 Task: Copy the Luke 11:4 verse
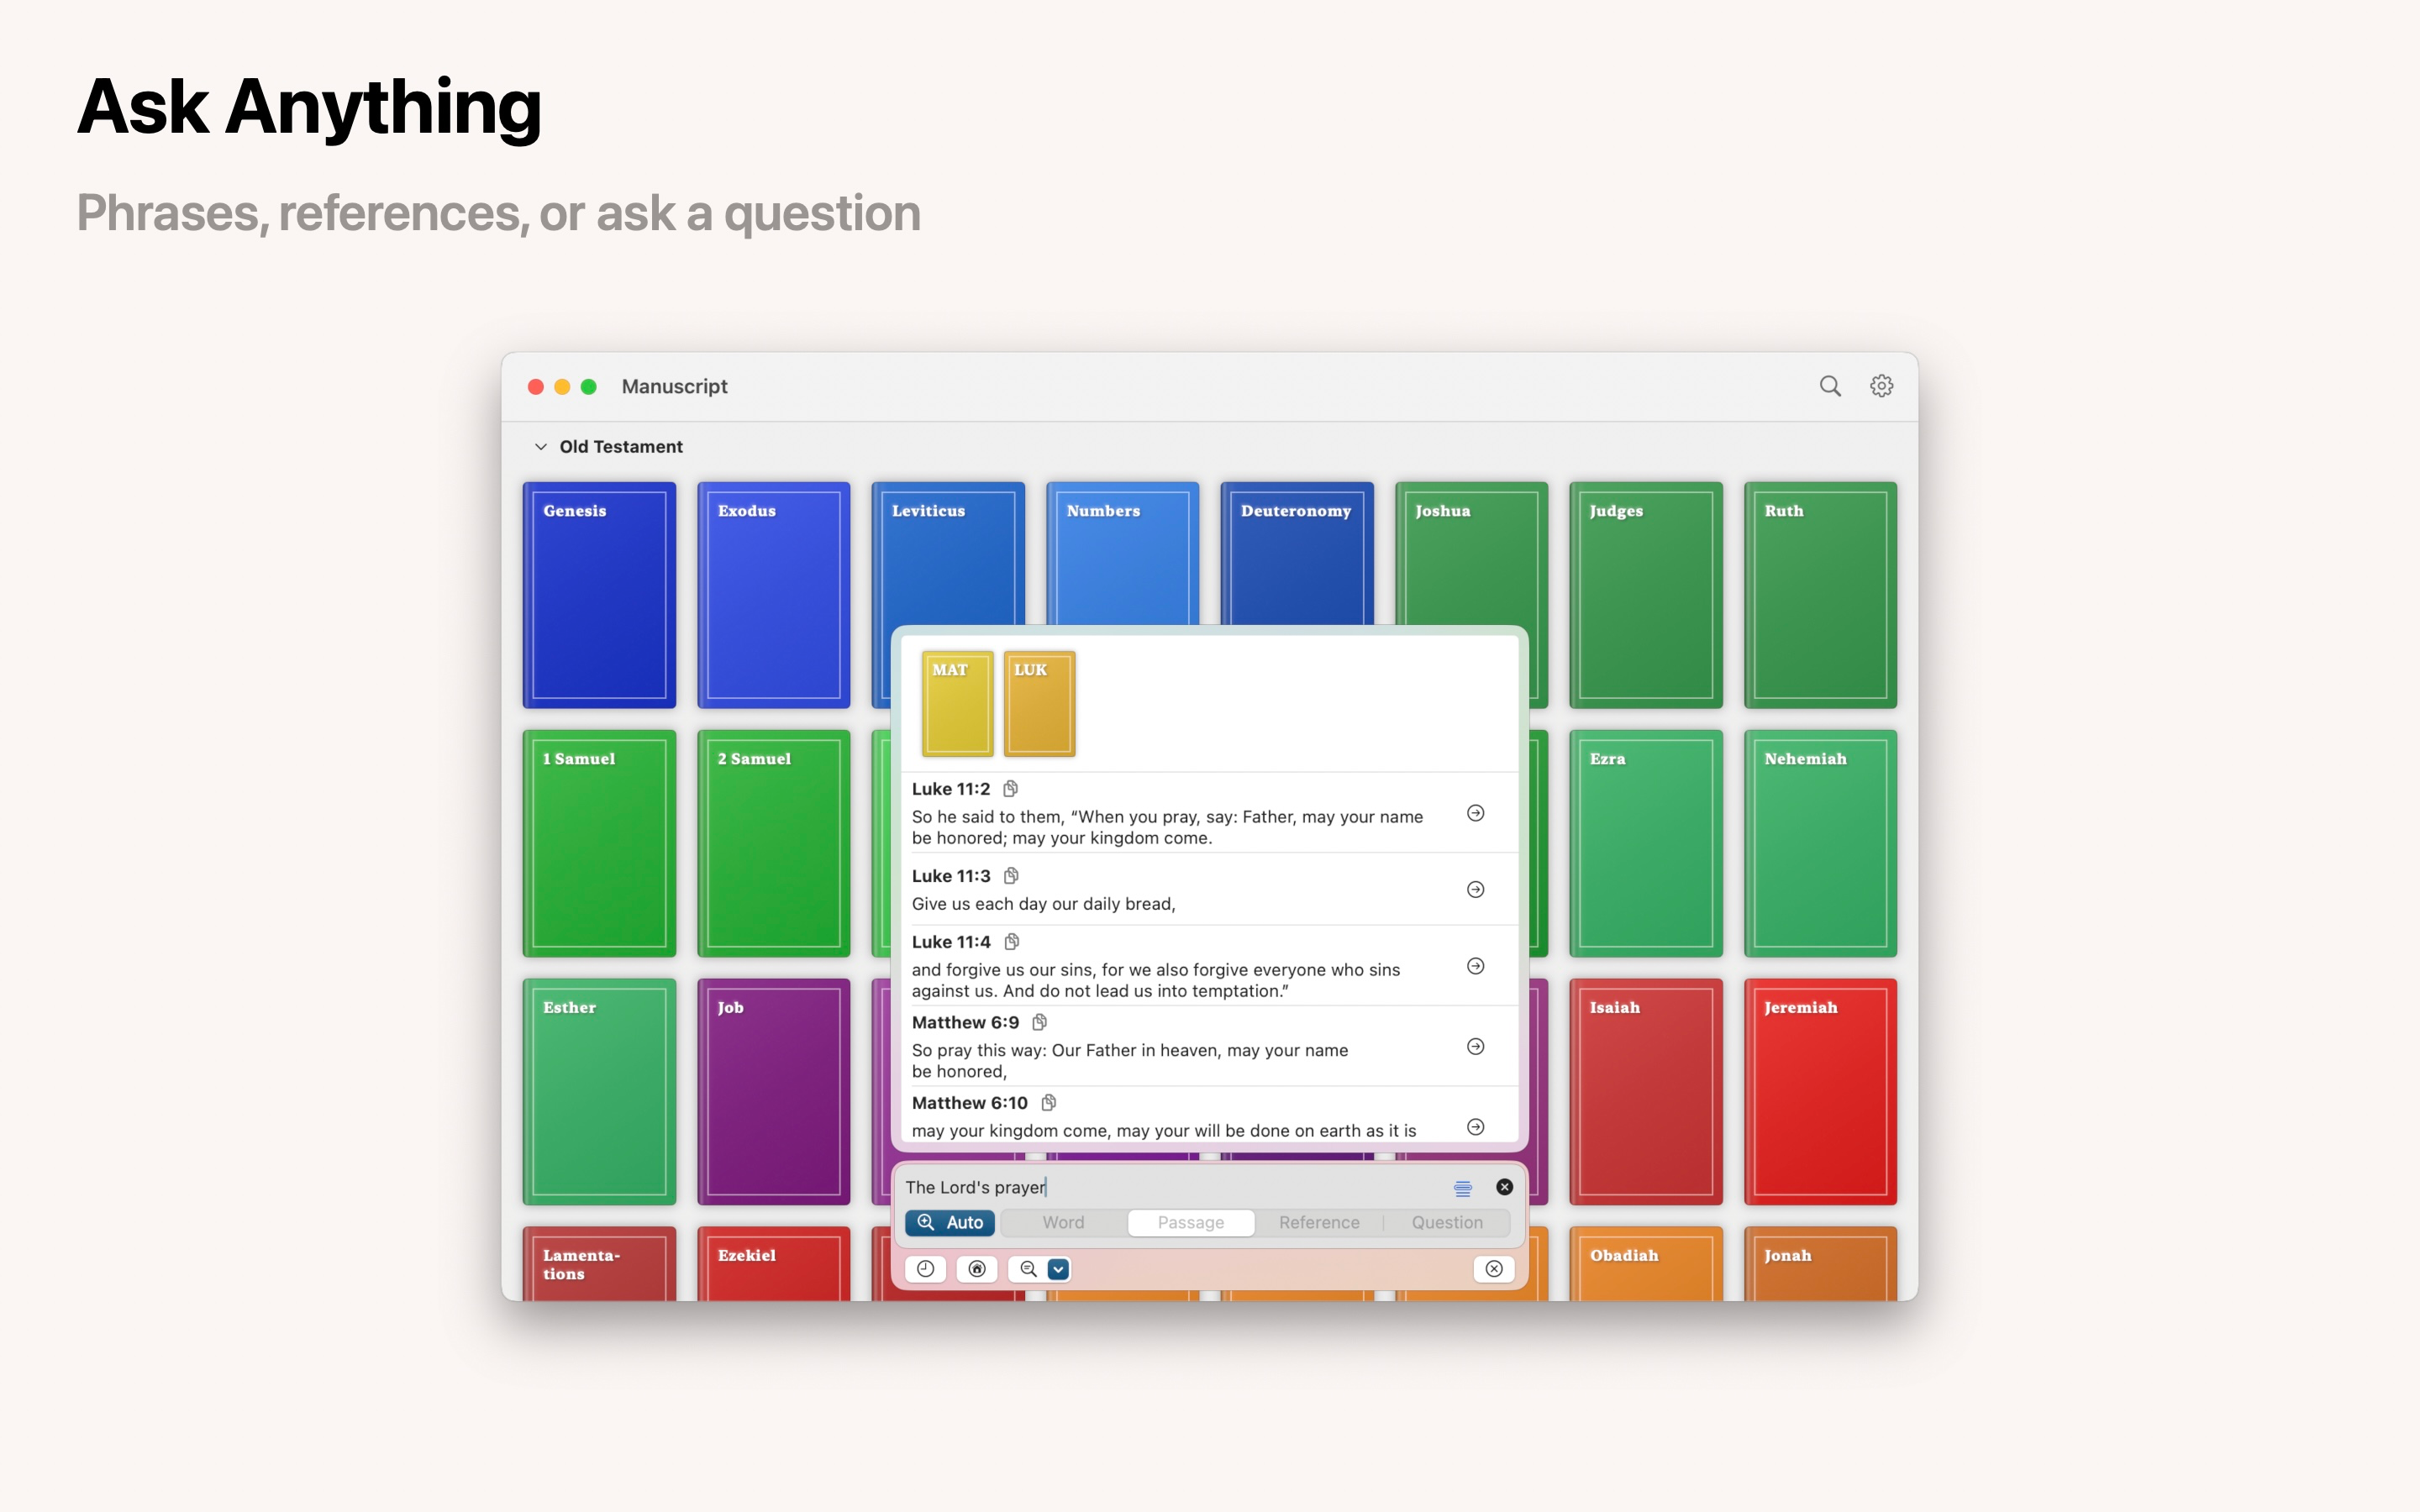click(1011, 942)
